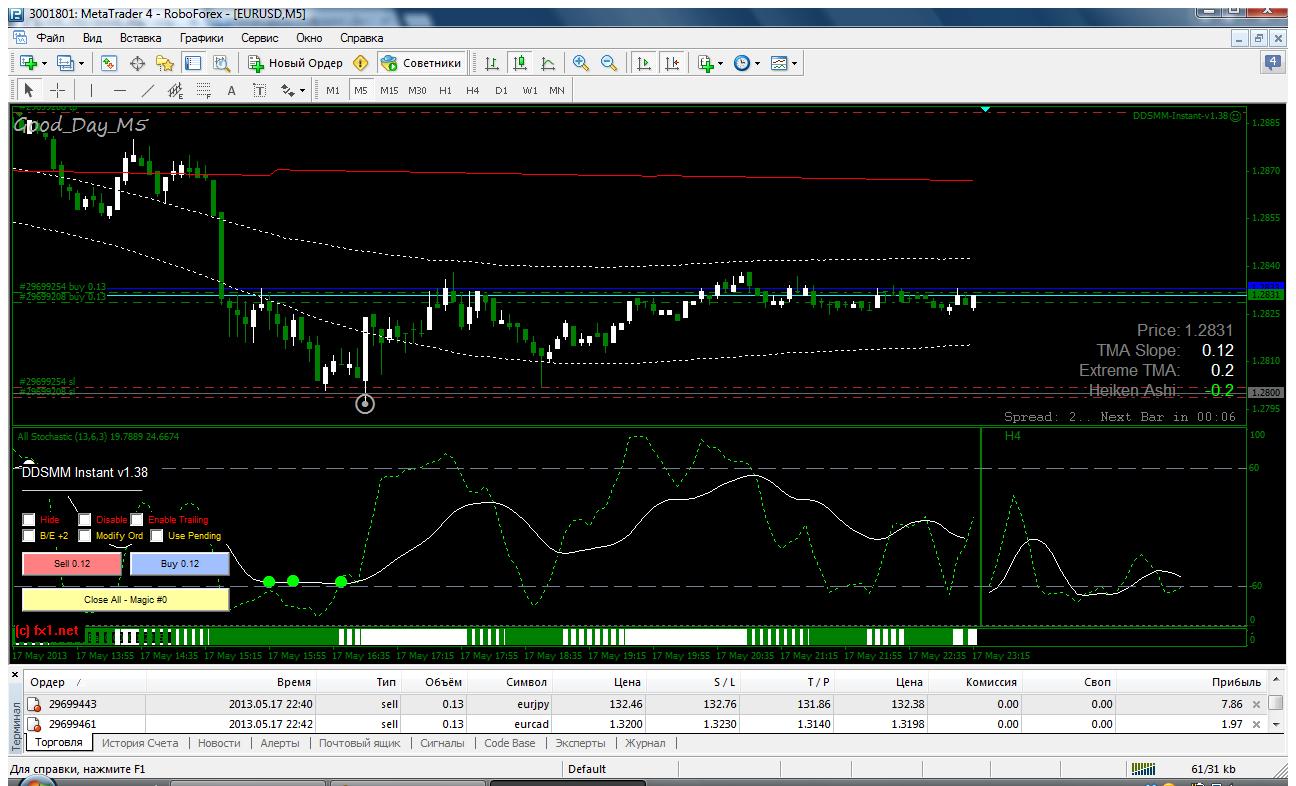Screen dimensions: 1296x786
Task: Click the chart shift triangle marker
Action: tap(986, 108)
